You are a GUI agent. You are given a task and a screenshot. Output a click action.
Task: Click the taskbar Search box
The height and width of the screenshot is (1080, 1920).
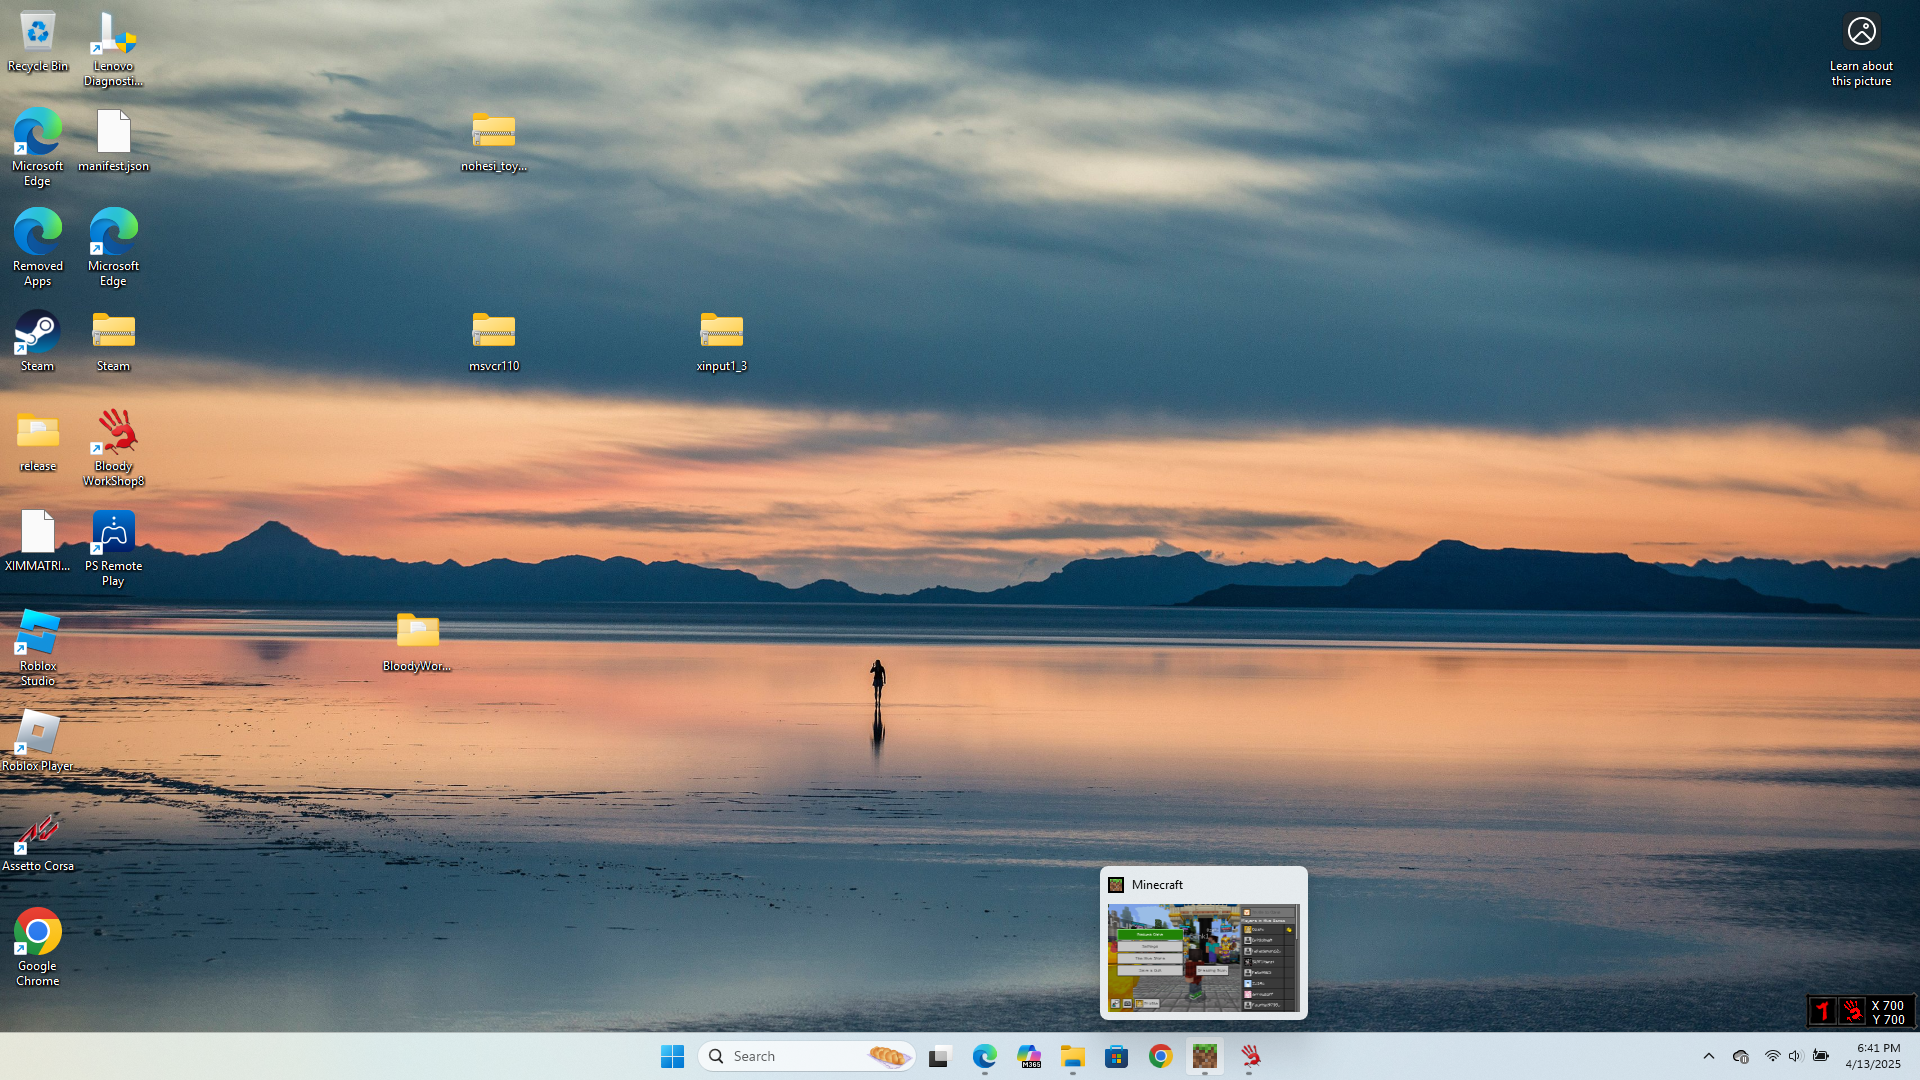[790, 1056]
